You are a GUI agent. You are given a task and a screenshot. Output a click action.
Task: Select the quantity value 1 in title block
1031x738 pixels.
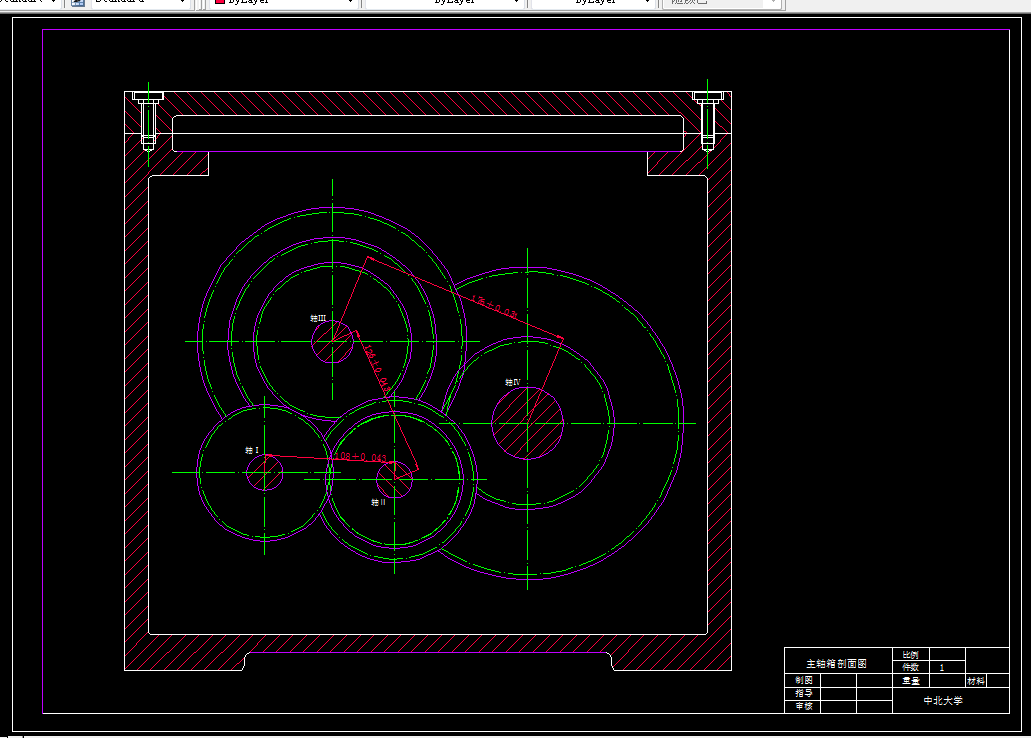tap(942, 668)
